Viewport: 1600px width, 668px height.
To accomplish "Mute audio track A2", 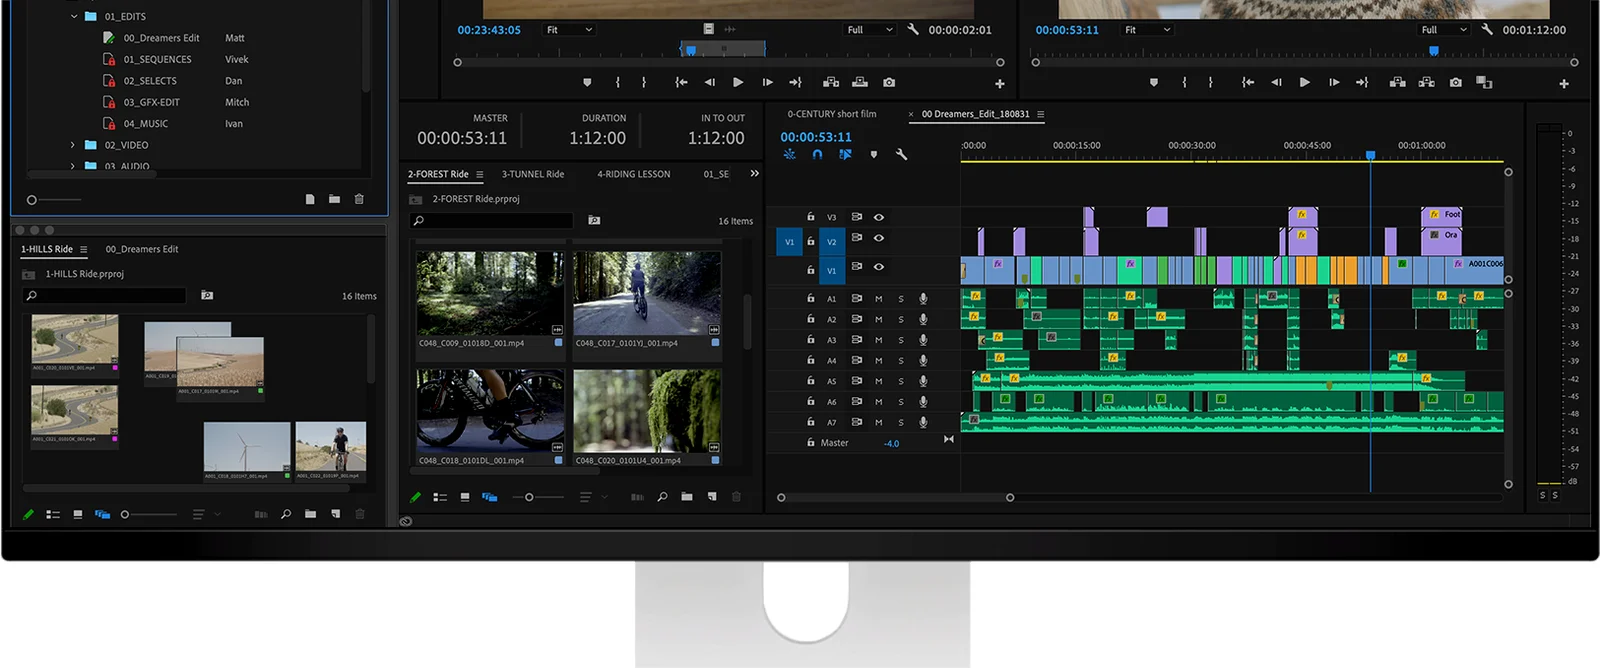I will (879, 320).
